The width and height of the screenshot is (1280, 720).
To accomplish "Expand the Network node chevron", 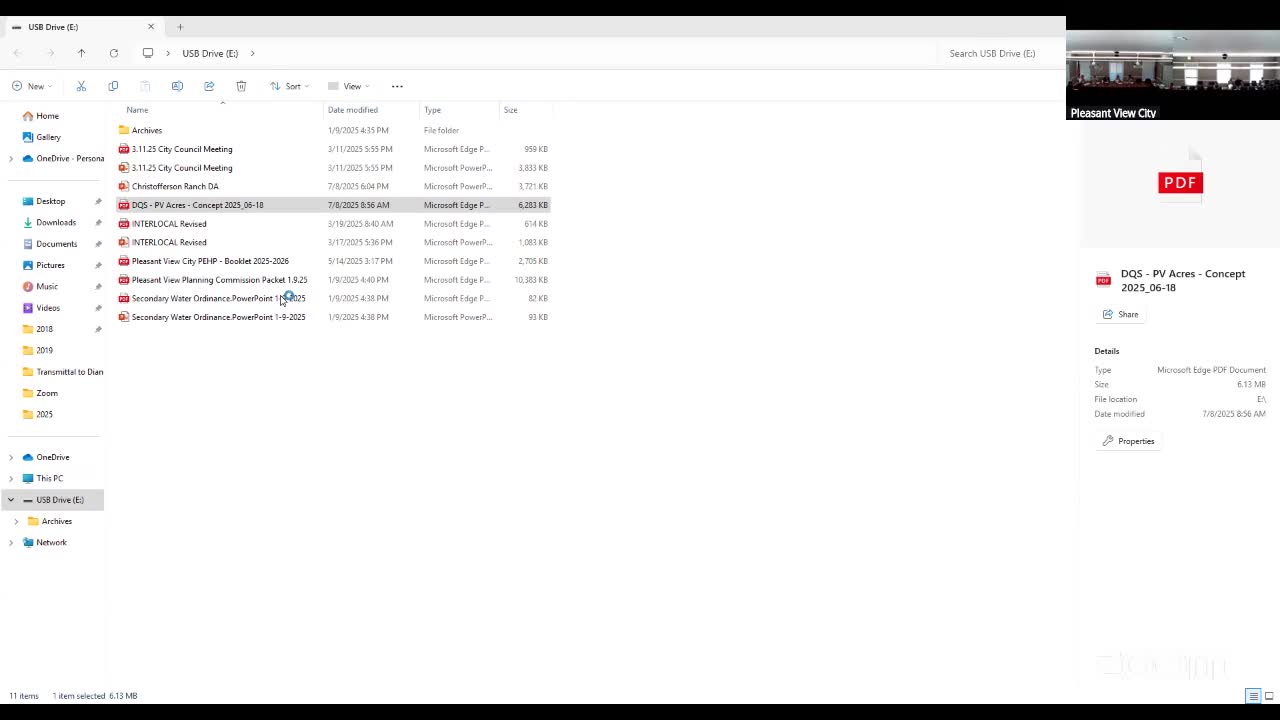I will point(11,542).
